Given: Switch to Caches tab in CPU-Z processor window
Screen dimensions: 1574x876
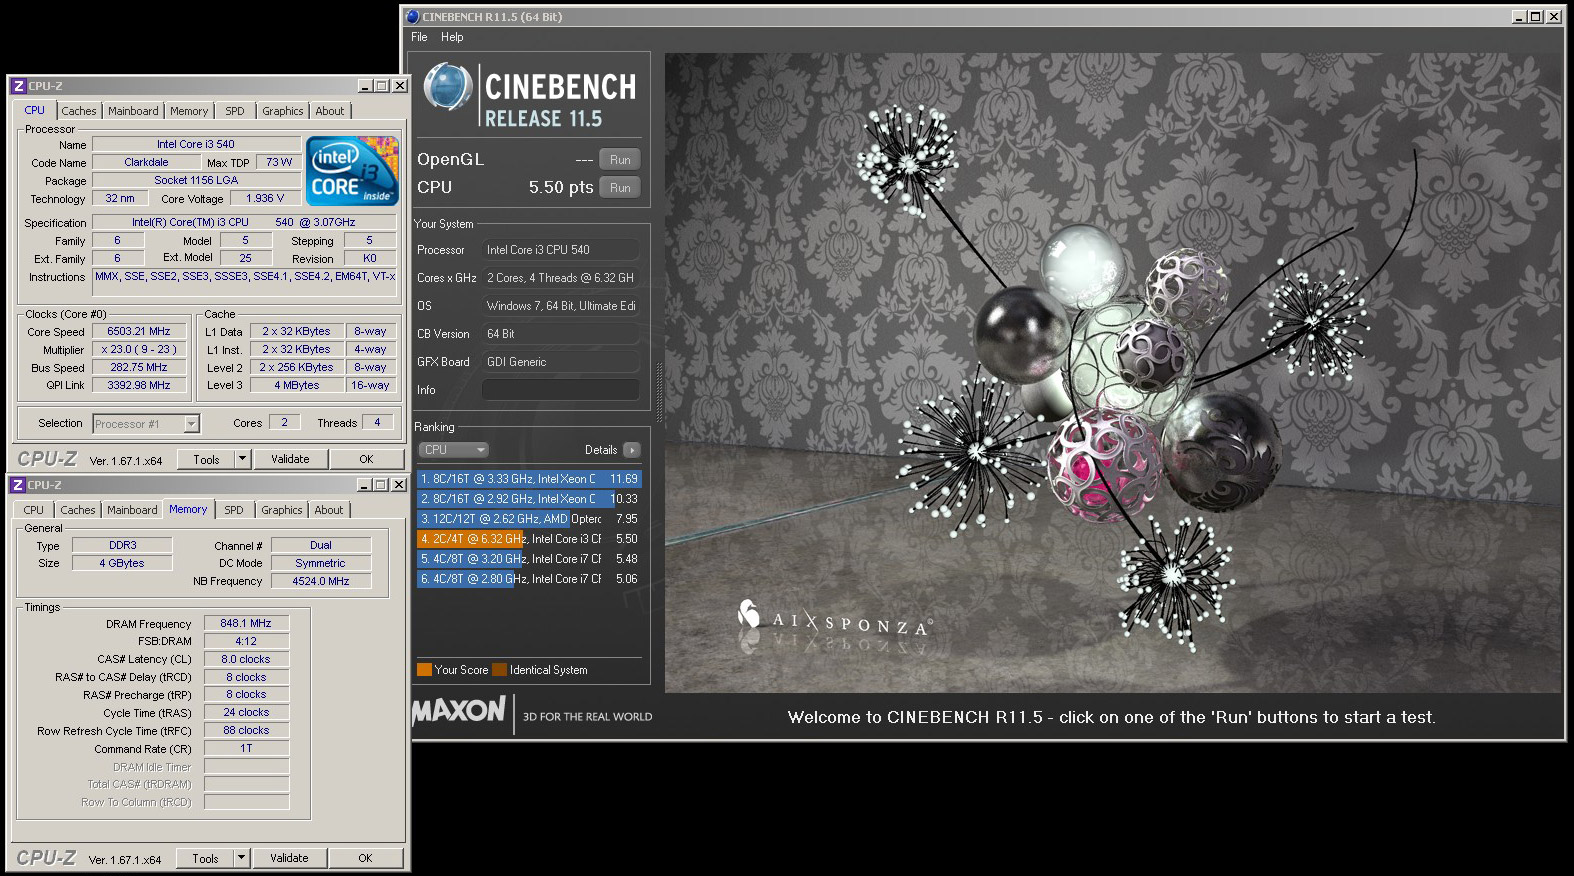Looking at the screenshot, I should [79, 111].
